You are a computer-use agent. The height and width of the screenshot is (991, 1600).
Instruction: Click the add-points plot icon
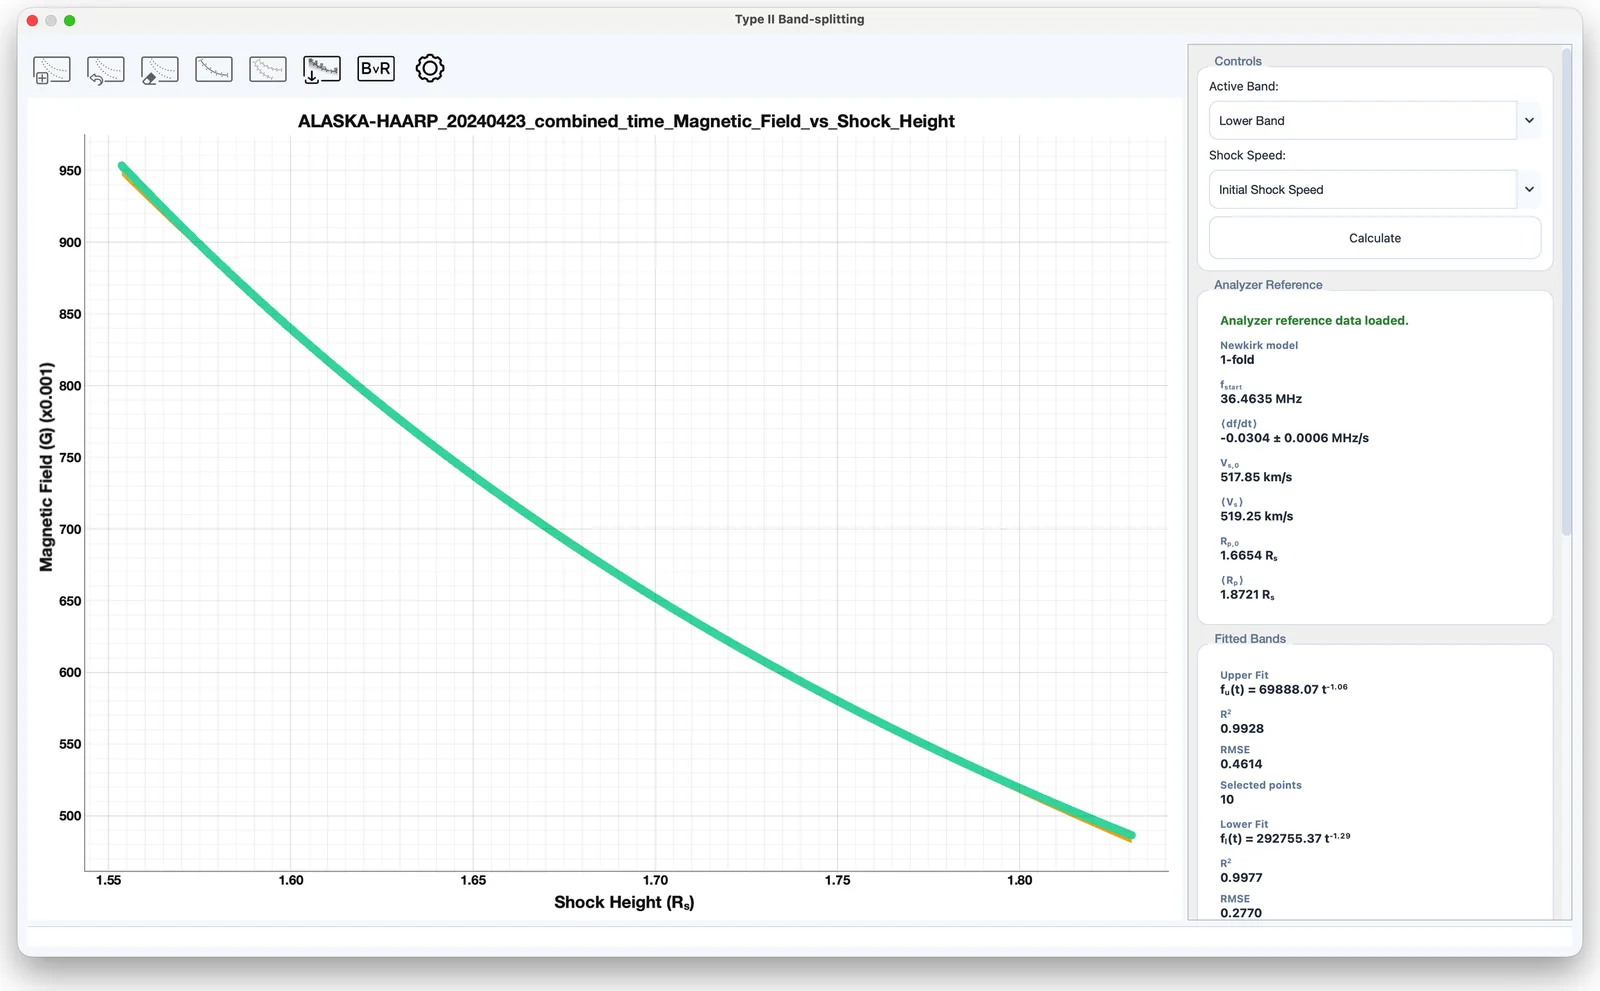pyautogui.click(x=52, y=69)
